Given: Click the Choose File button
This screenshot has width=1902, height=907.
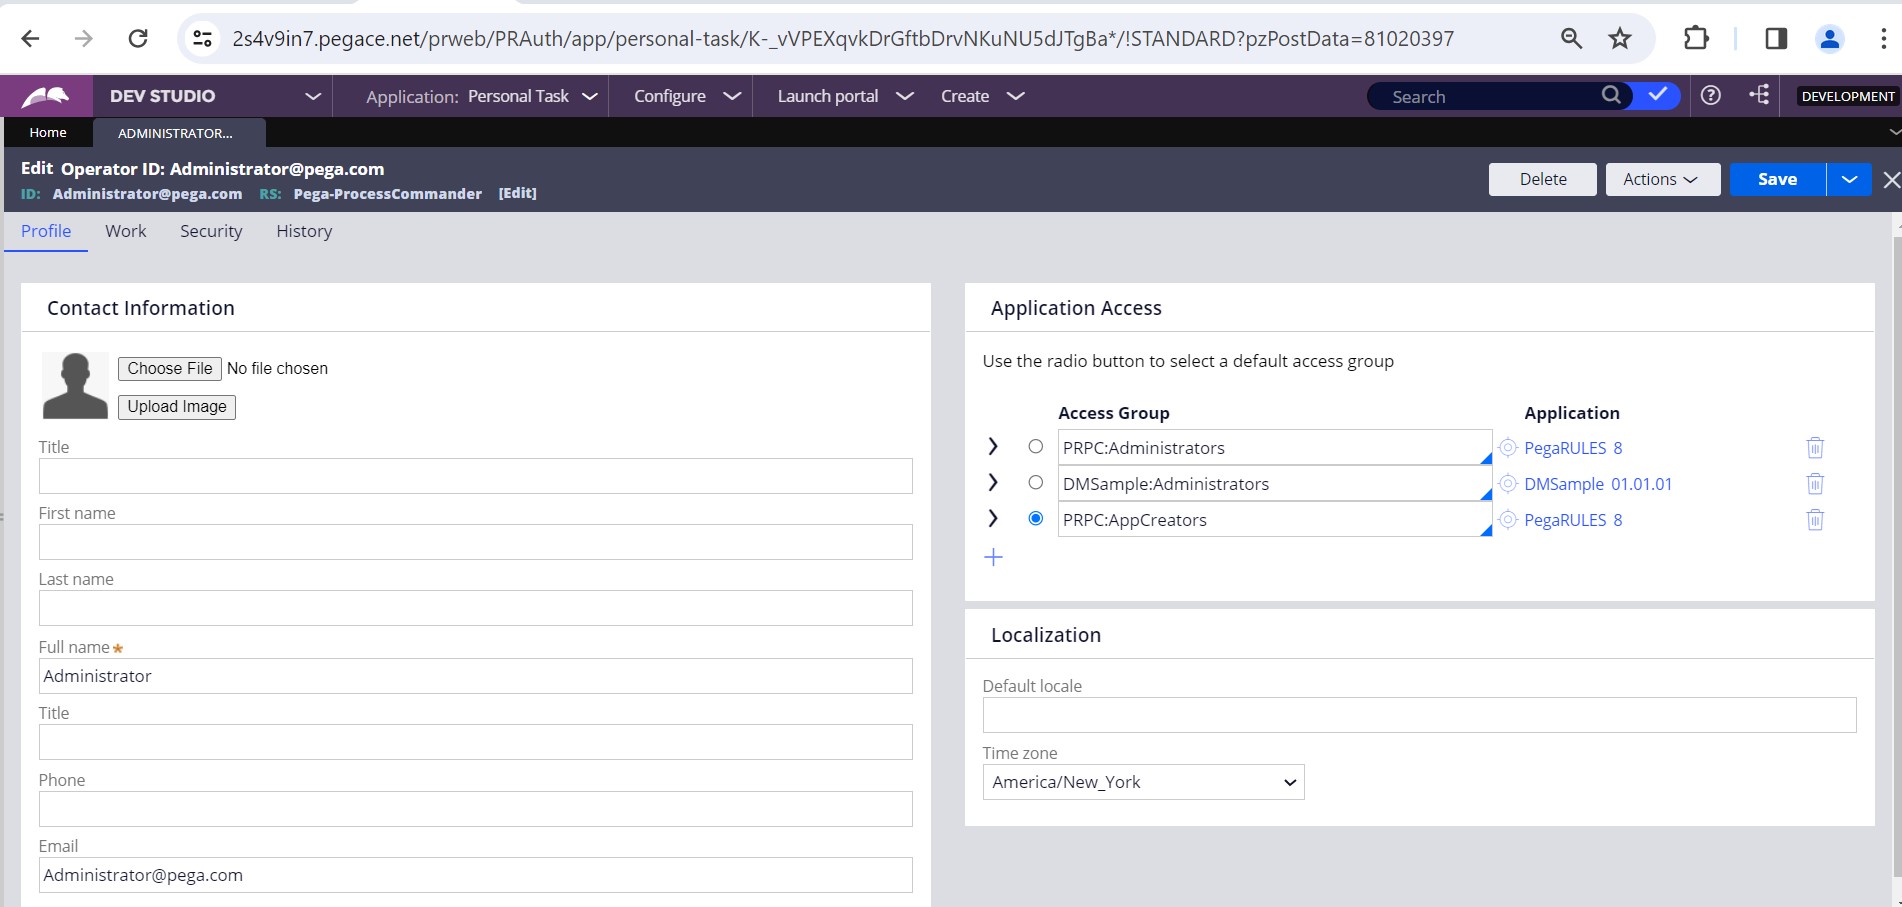Looking at the screenshot, I should pyautogui.click(x=170, y=368).
